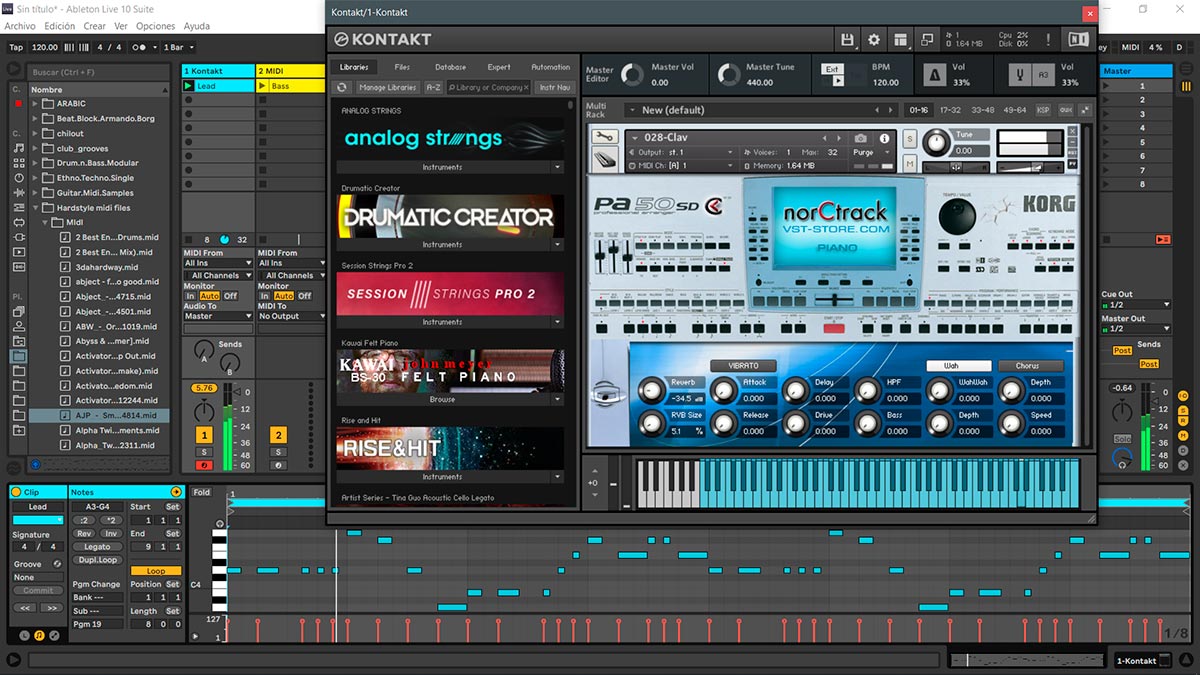Open the Sounds category in Ableton browser
This screenshot has width=1200, height=675.
[20, 147]
